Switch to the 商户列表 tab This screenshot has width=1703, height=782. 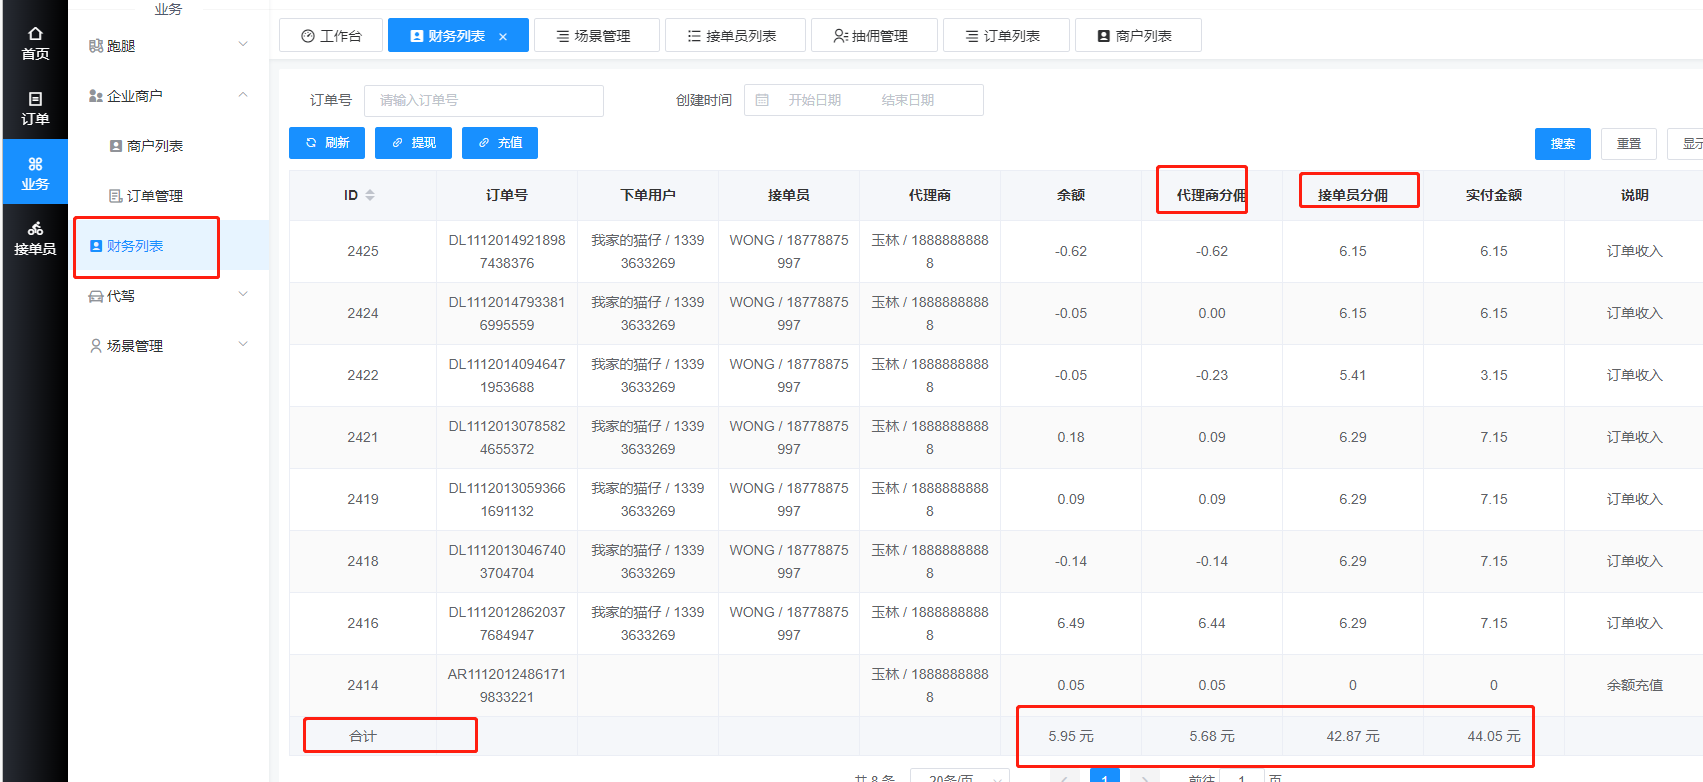point(1138,35)
